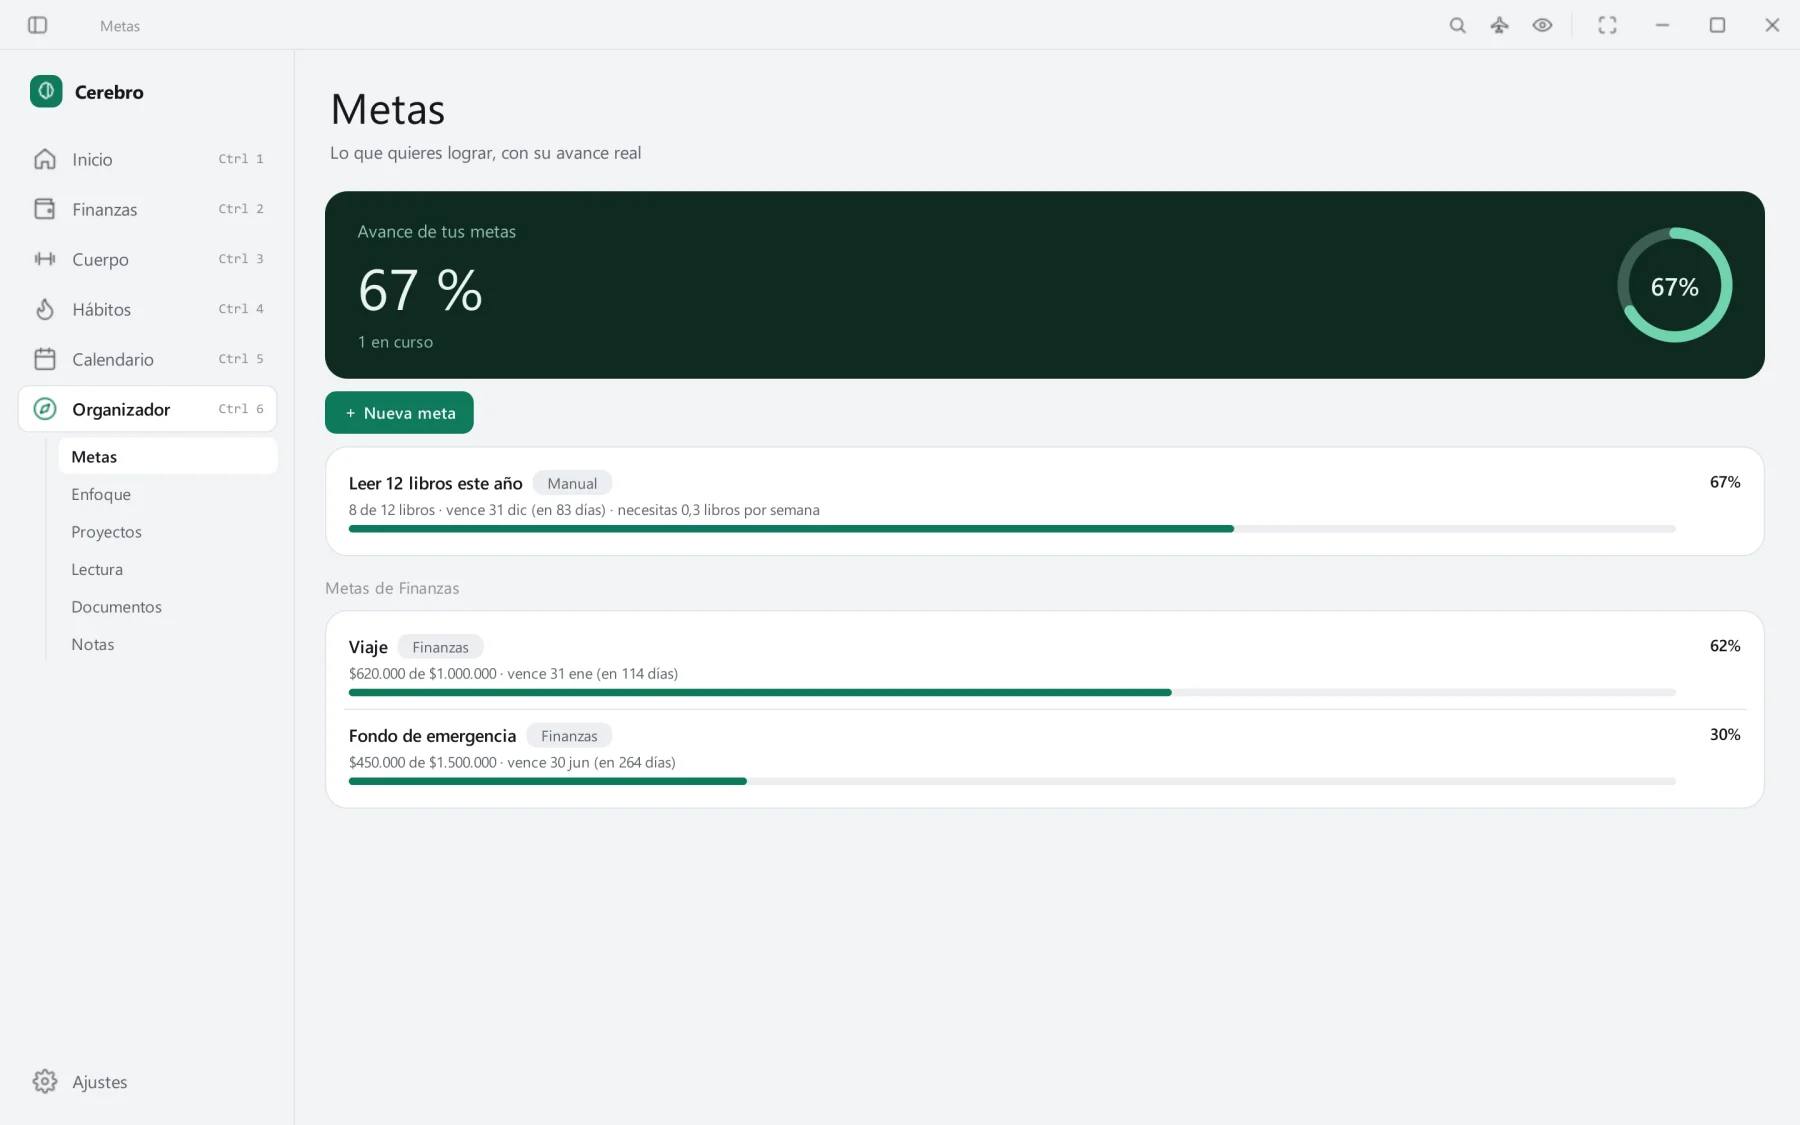Open search with the magnifier icon
Screen dimensions: 1800x1125
(x=1457, y=25)
